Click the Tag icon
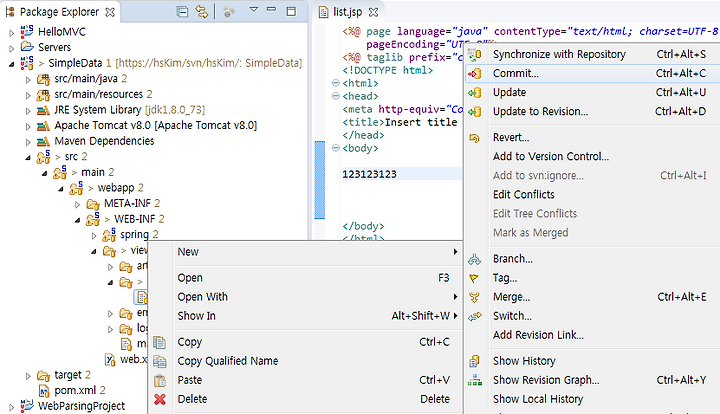 click(474, 278)
